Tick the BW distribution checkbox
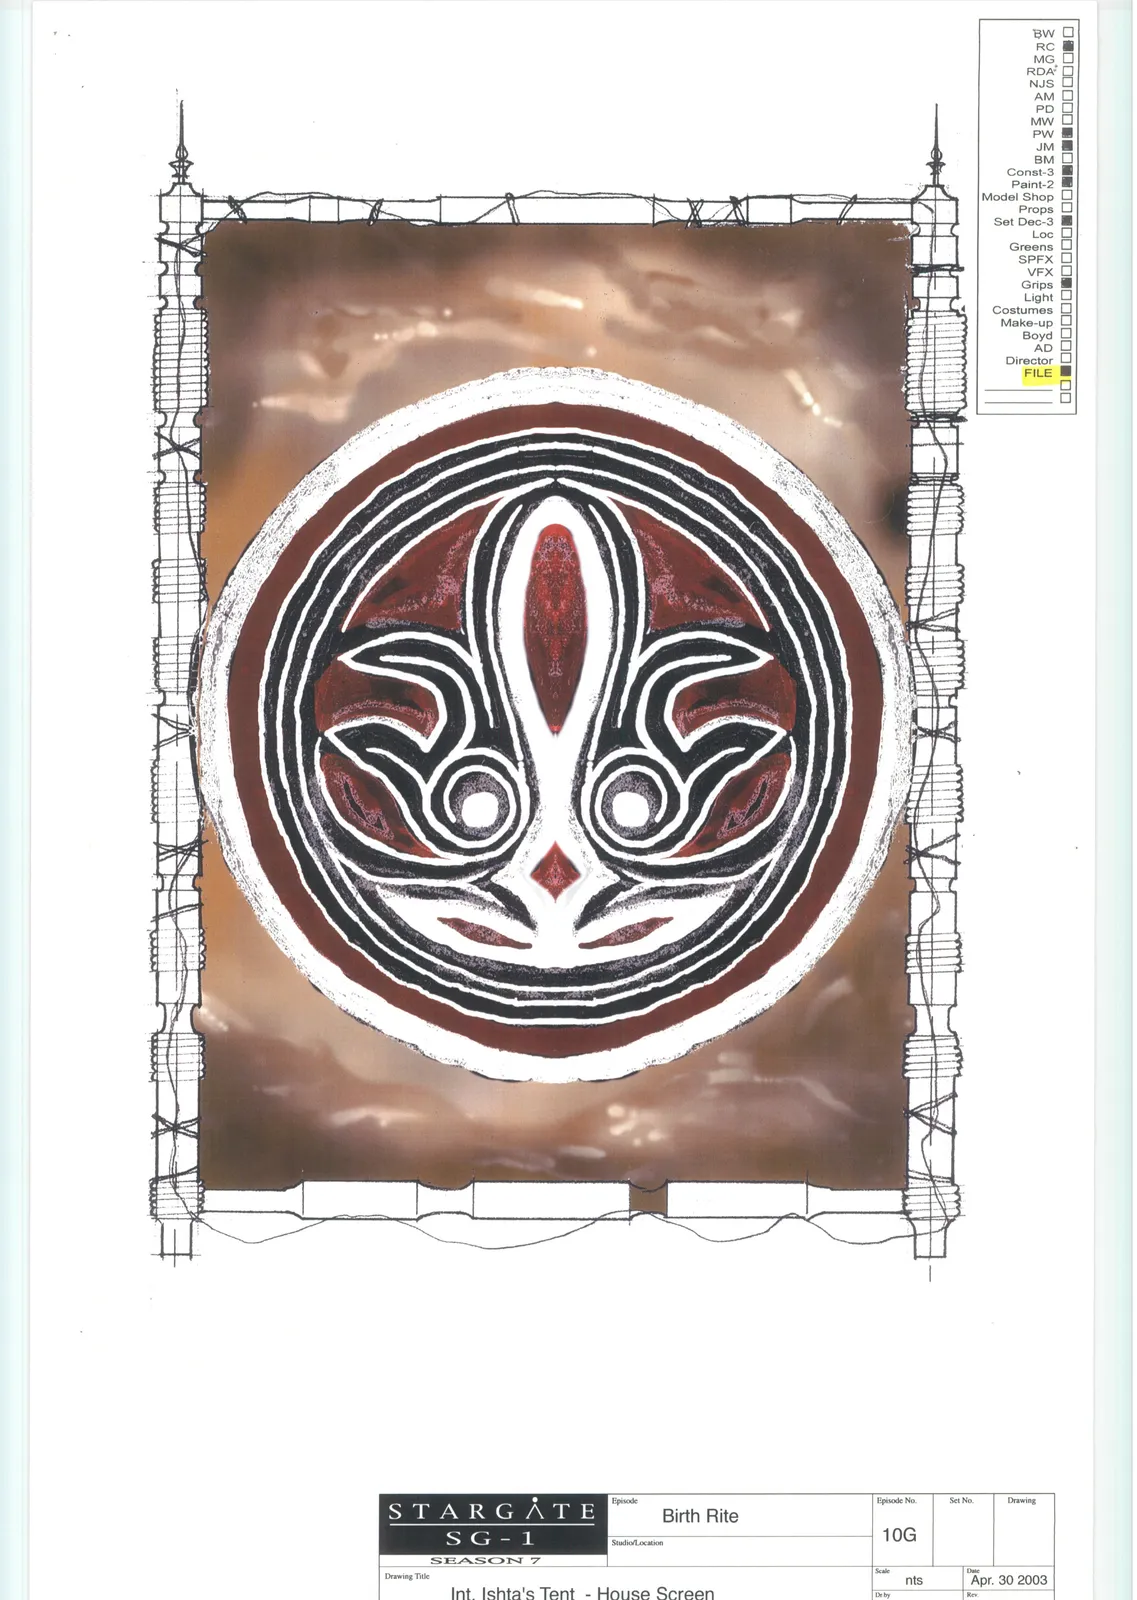 pyautogui.click(x=1068, y=32)
